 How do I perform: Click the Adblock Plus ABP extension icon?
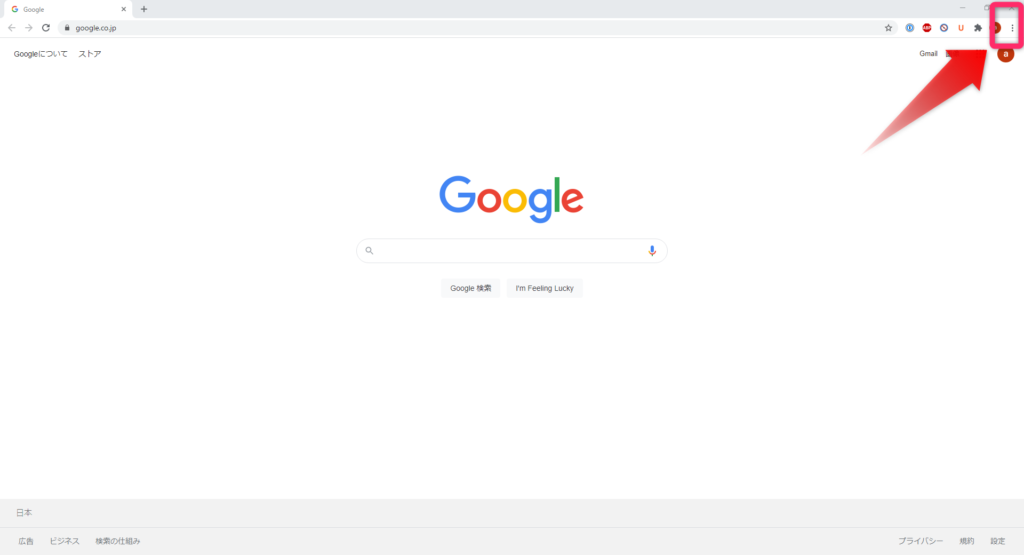[927, 28]
